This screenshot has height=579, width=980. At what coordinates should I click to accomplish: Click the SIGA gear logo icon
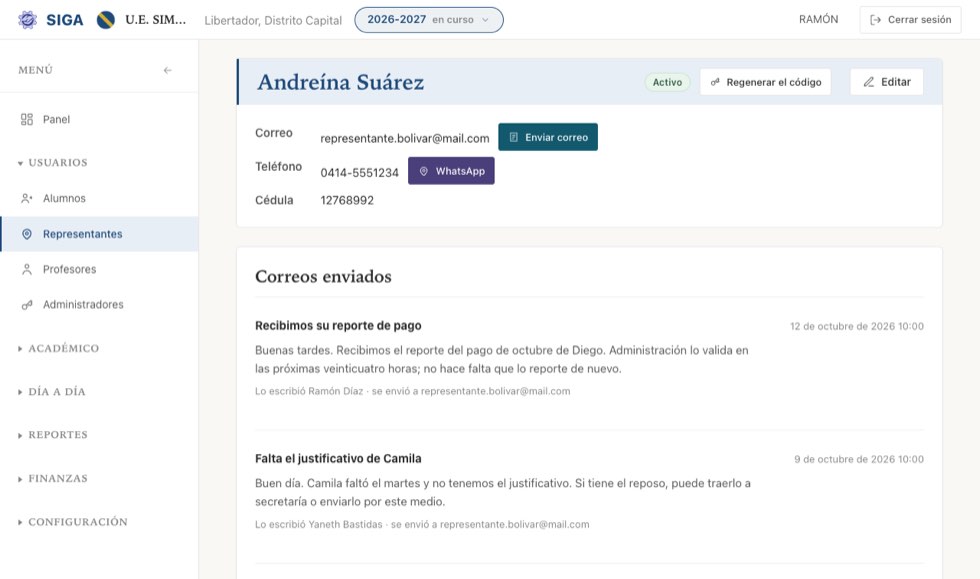pos(28,20)
